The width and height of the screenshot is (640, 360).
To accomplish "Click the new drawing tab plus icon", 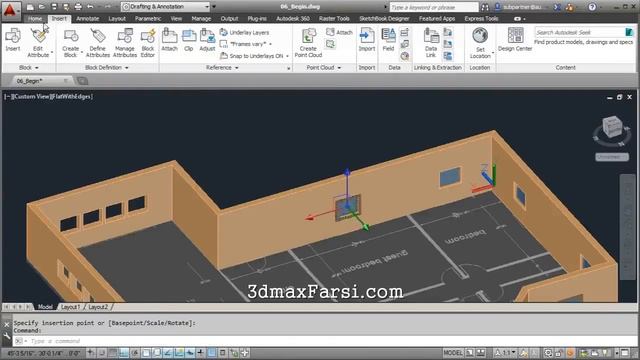I will coord(82,81).
